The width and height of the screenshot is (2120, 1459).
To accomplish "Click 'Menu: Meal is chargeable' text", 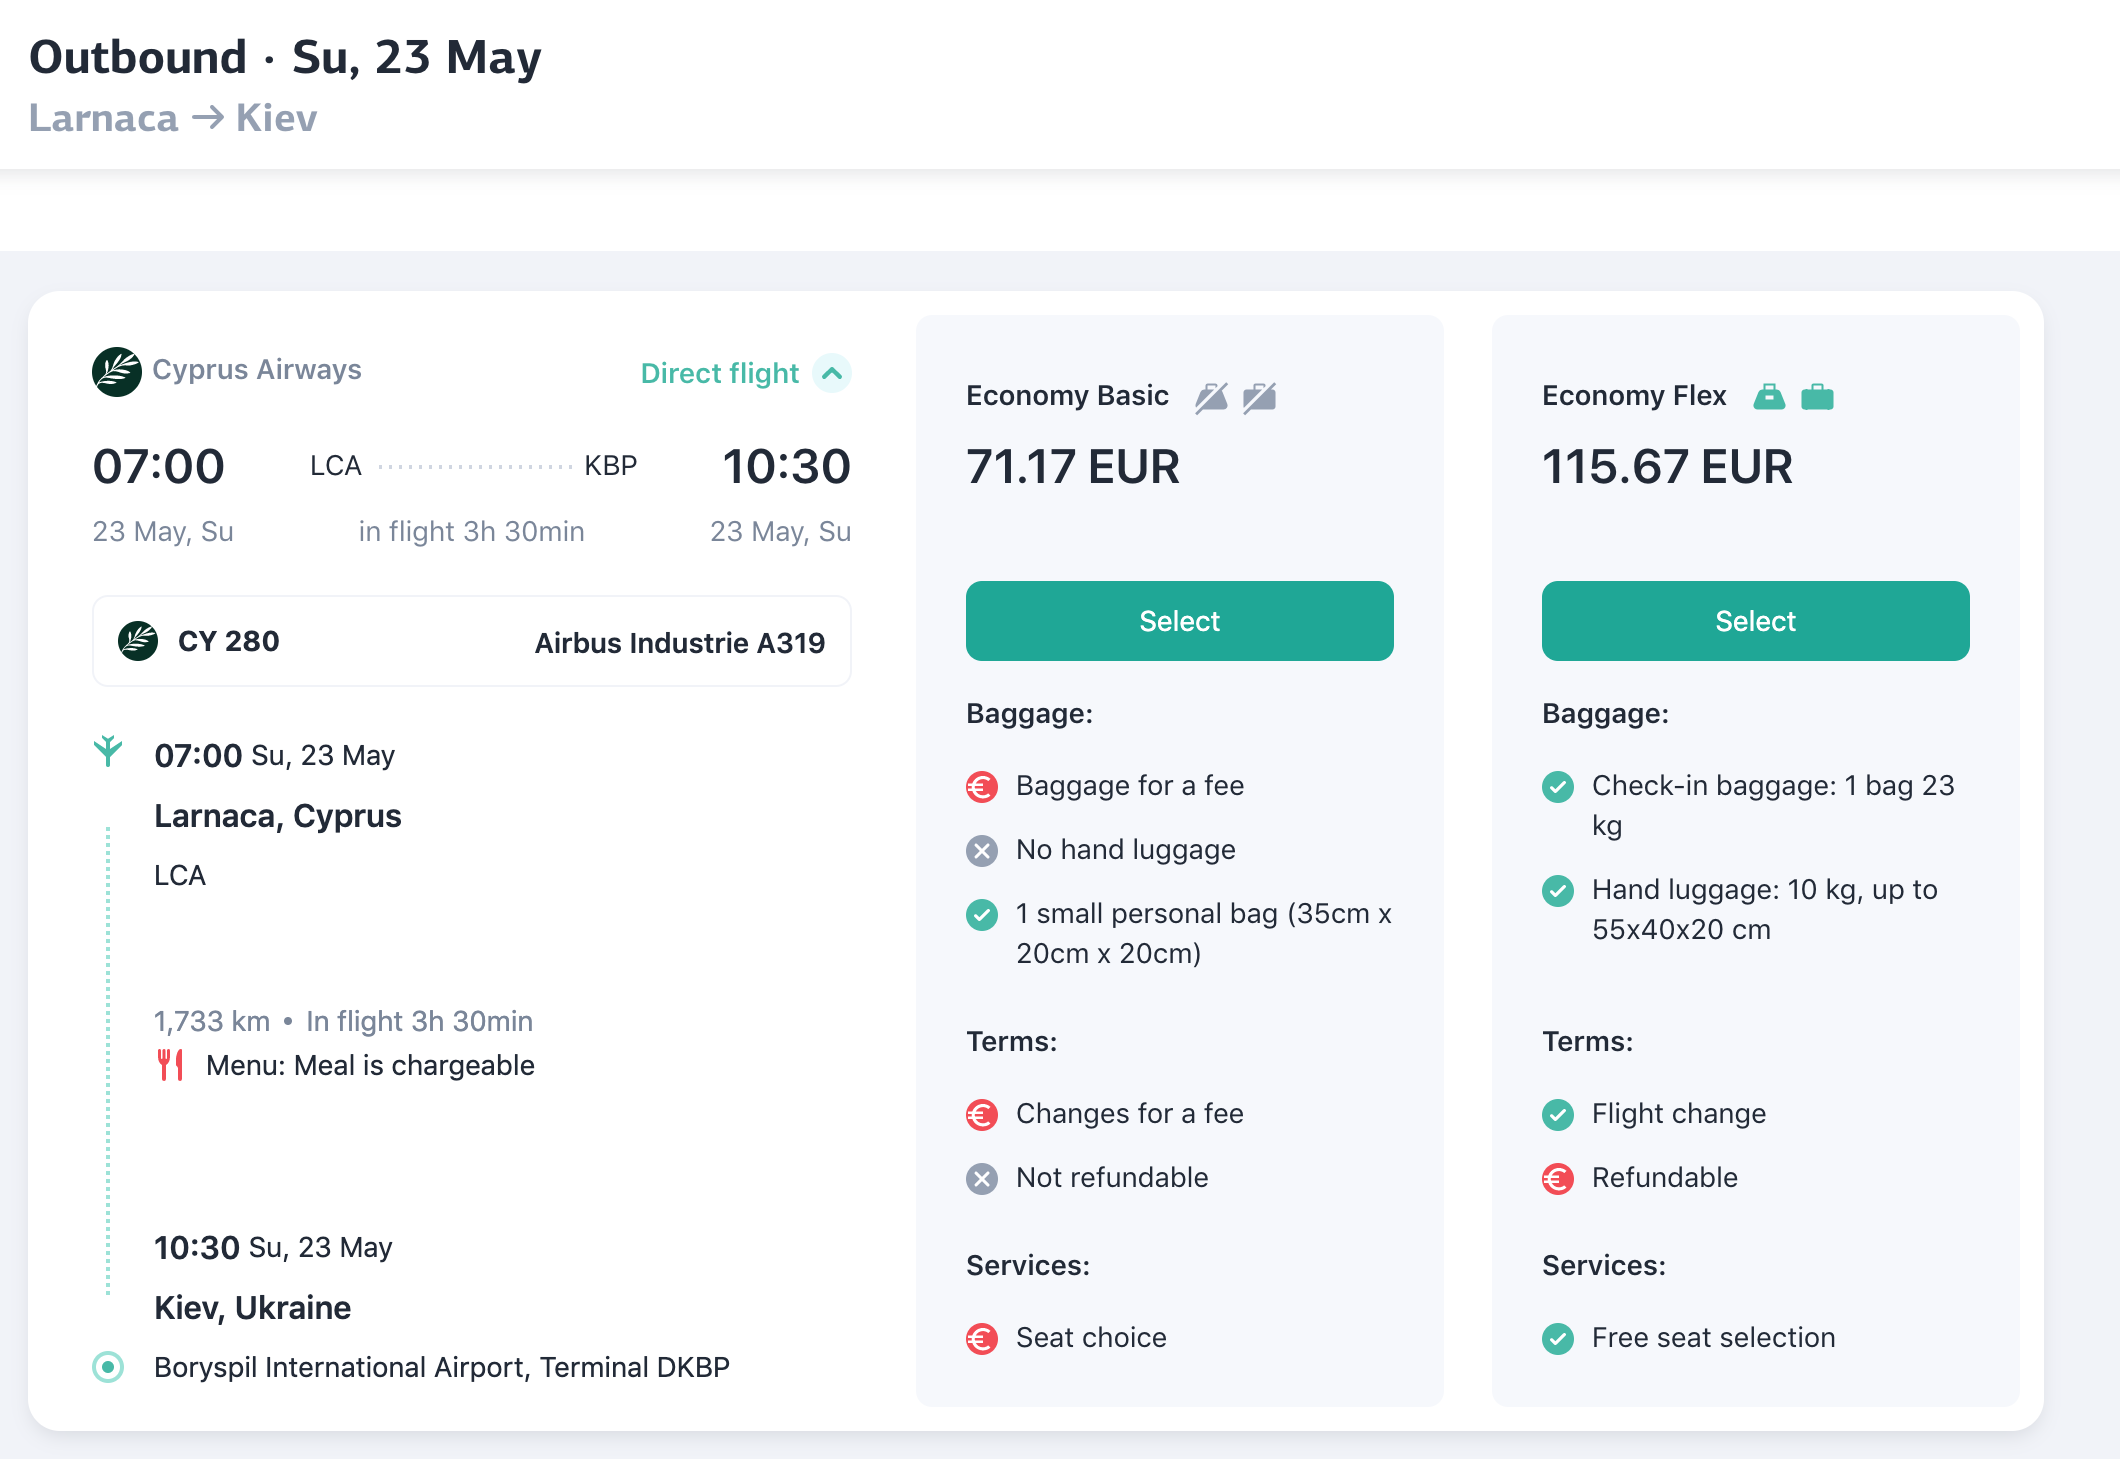I will [x=370, y=1066].
